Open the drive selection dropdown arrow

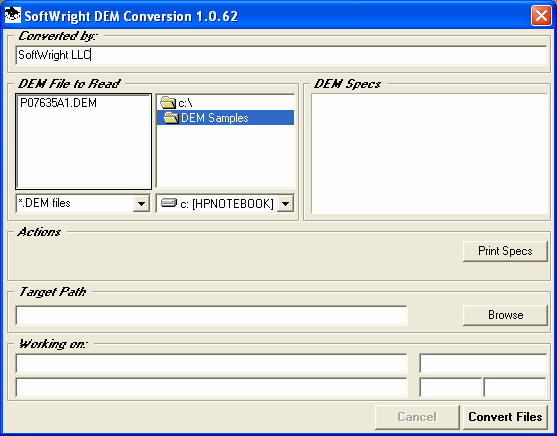[x=285, y=204]
